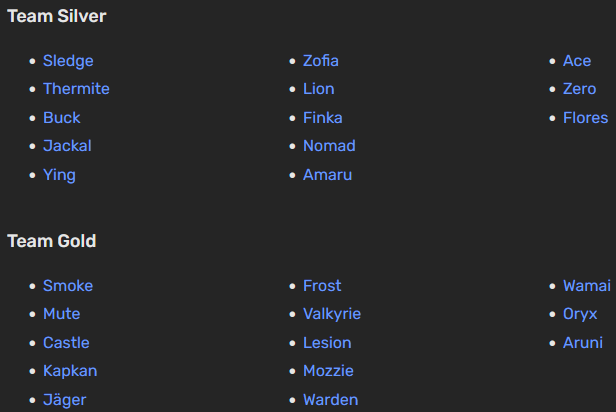Follow the Jäger link
Screen dimensions: 616x412
(65, 400)
